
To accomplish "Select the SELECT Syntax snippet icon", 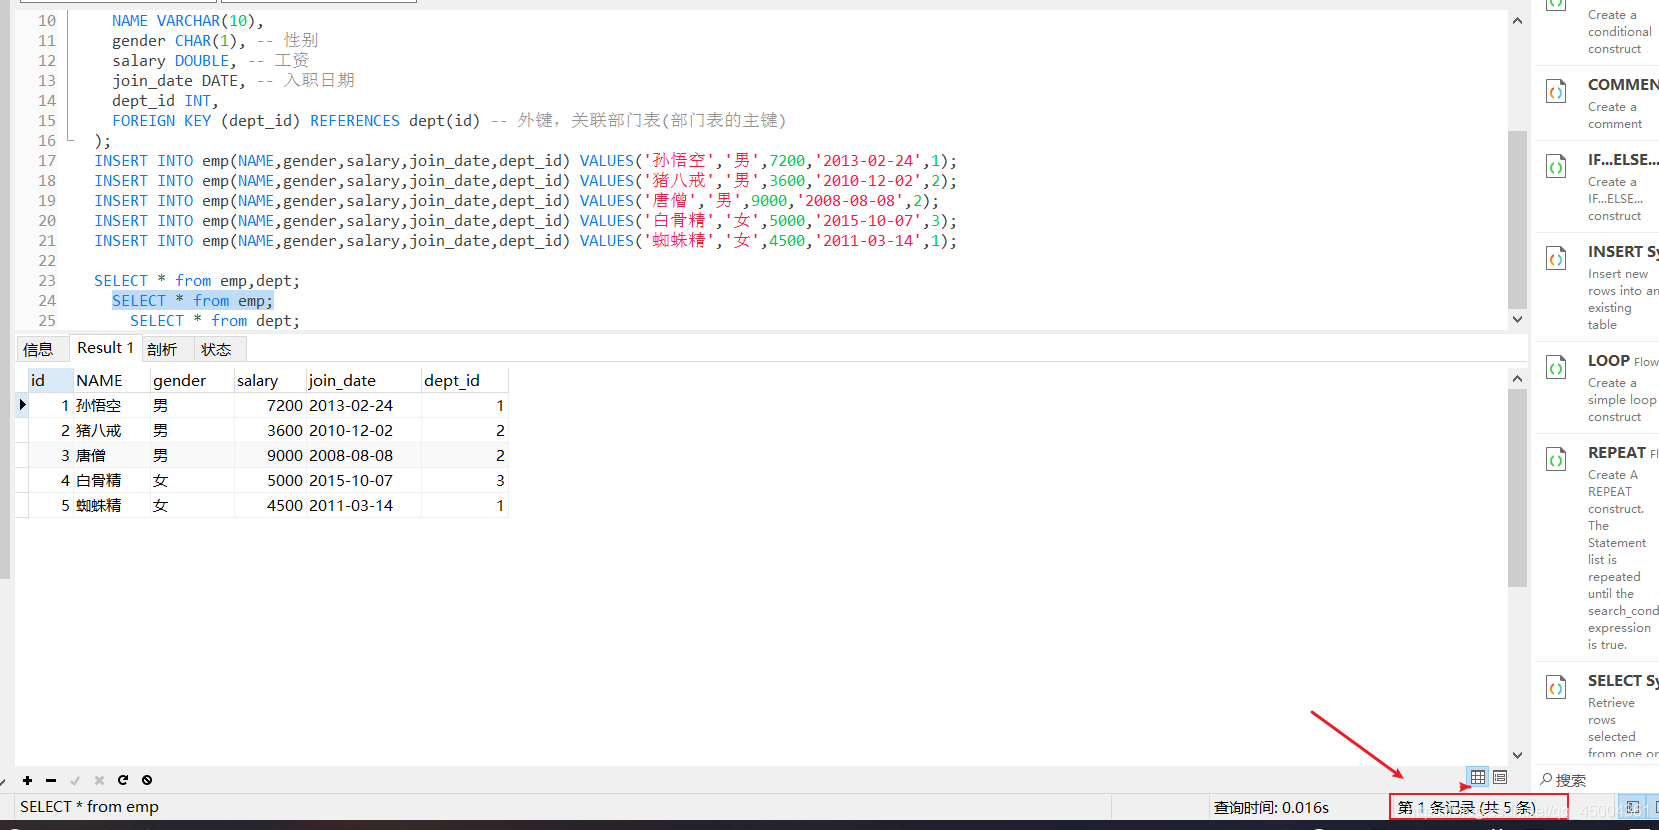I will pyautogui.click(x=1556, y=688).
